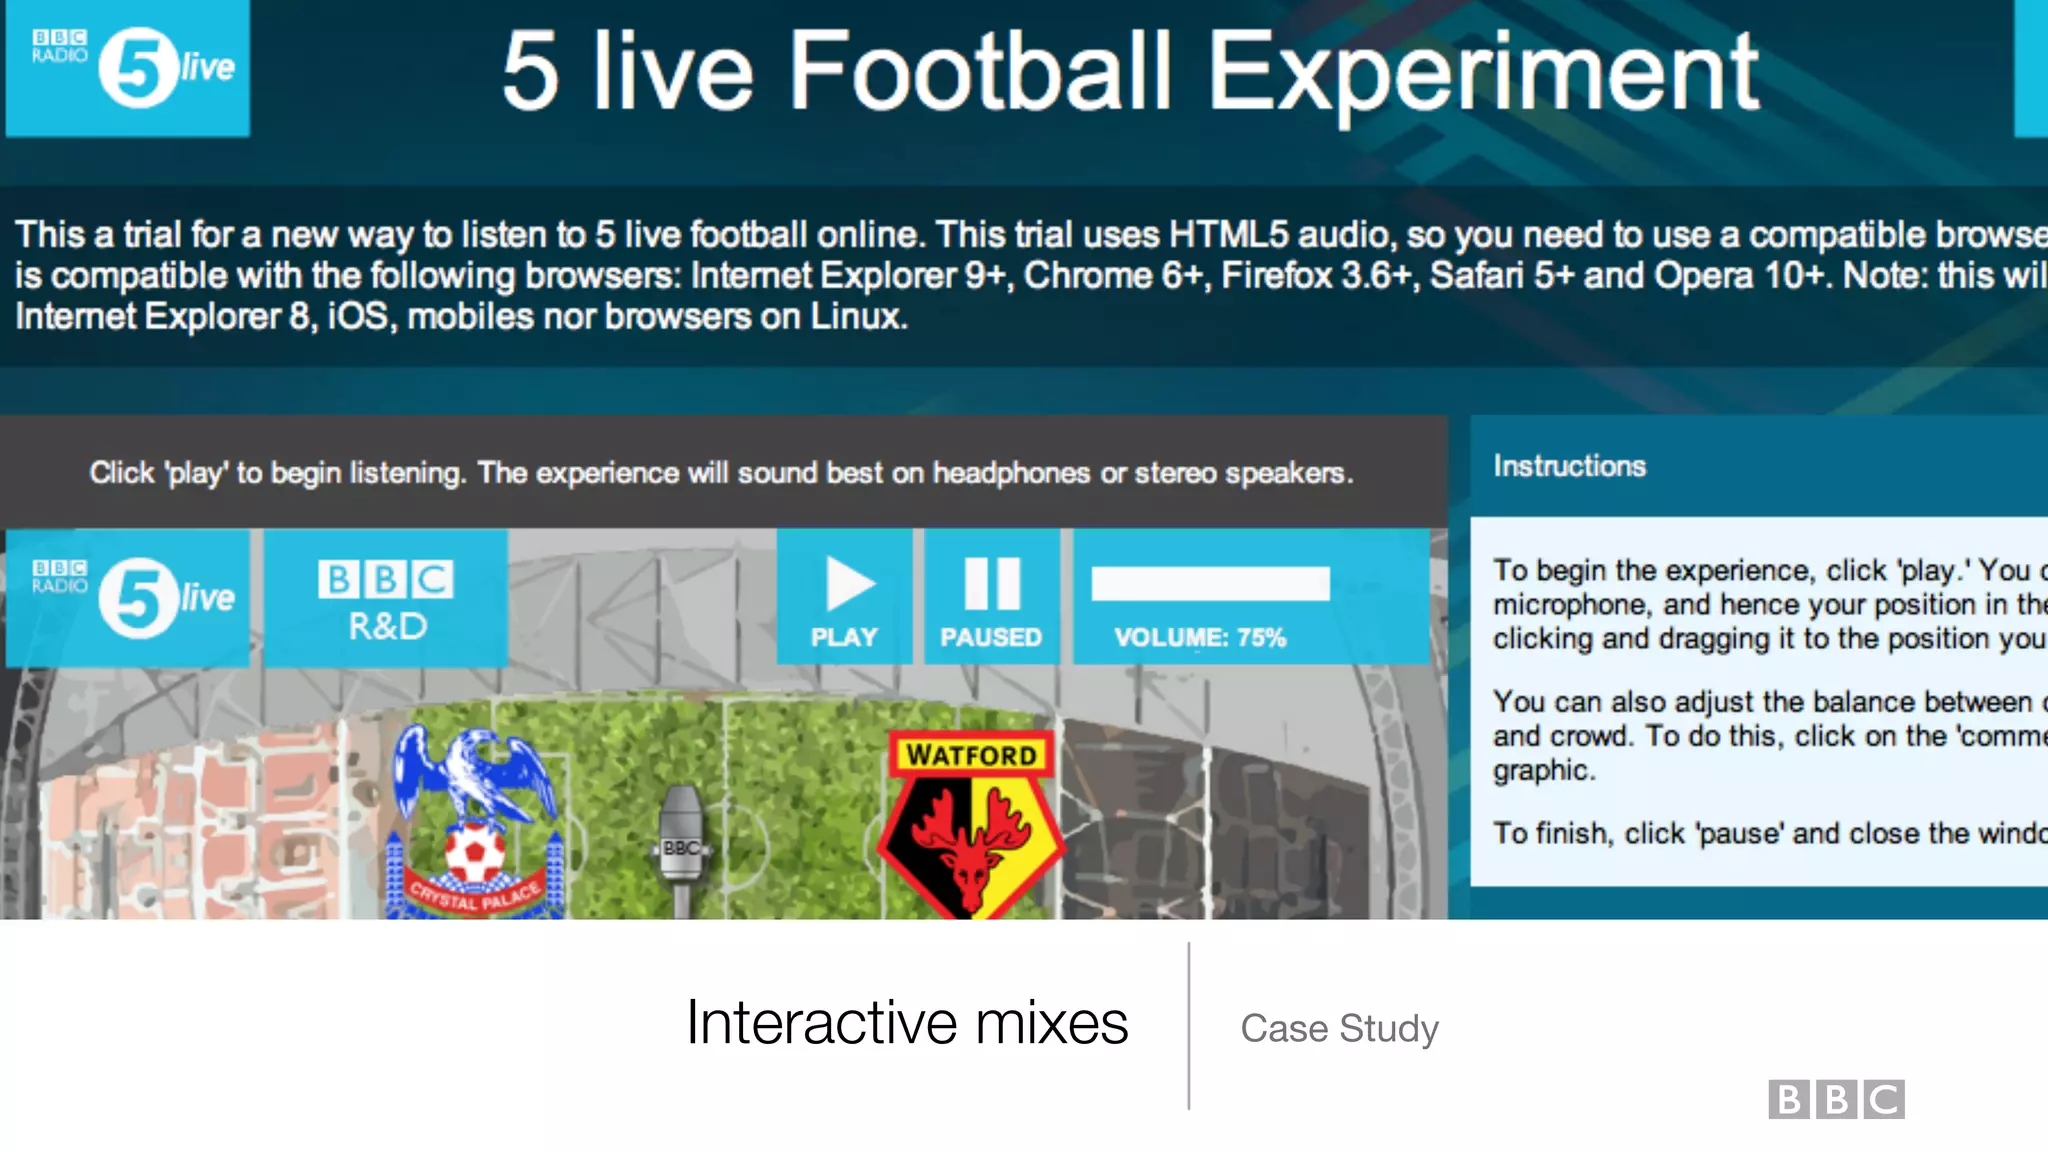Screen dimensions: 2048x1152
Task: Click the 'VOLUME: 75%' label
Action: click(1200, 638)
